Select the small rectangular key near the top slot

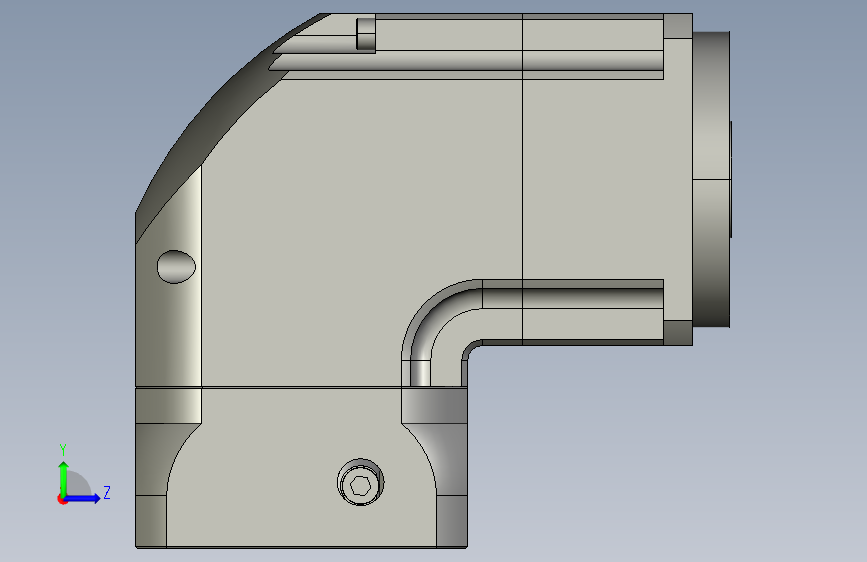coord(365,34)
